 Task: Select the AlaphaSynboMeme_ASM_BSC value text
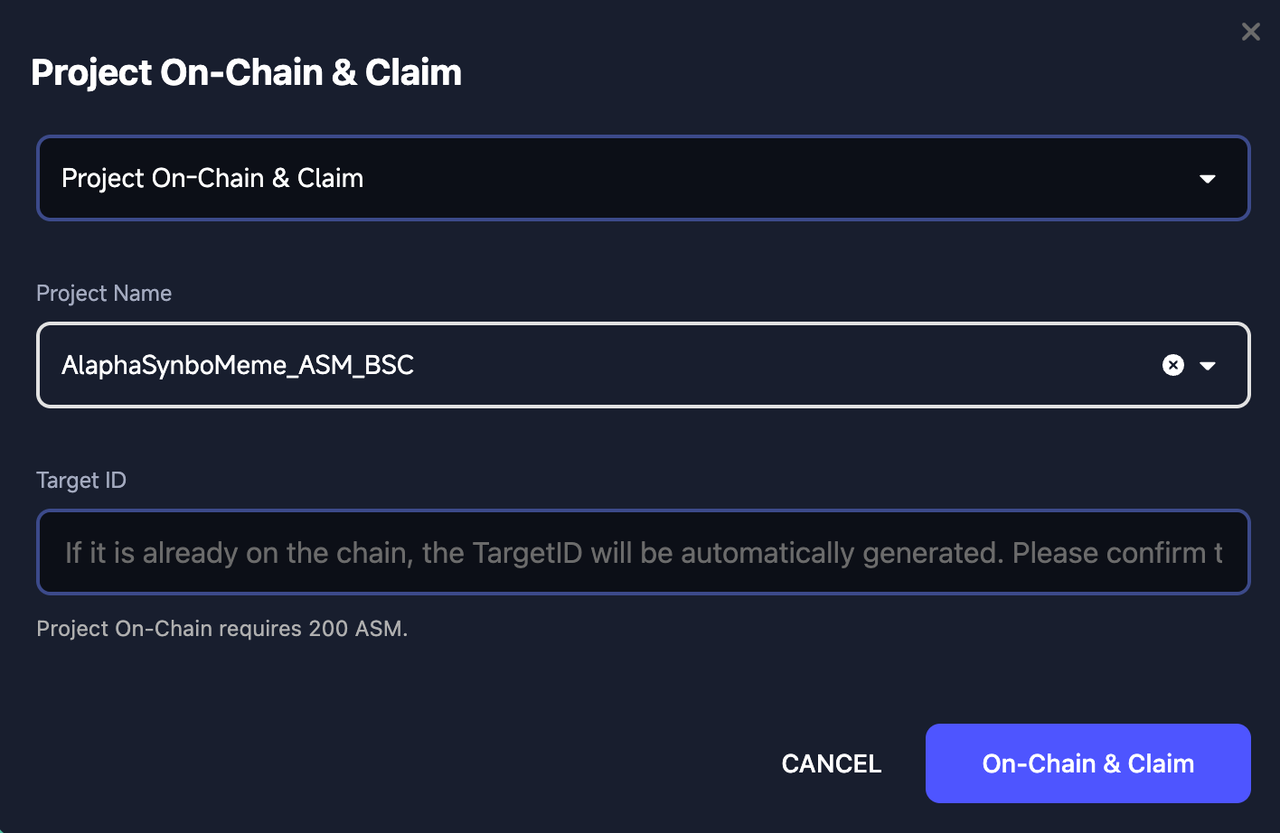(238, 365)
